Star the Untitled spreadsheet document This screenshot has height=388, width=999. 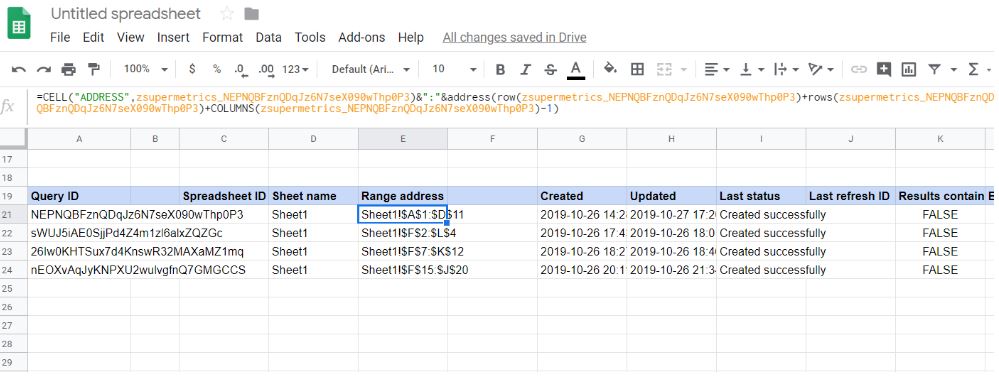point(226,13)
